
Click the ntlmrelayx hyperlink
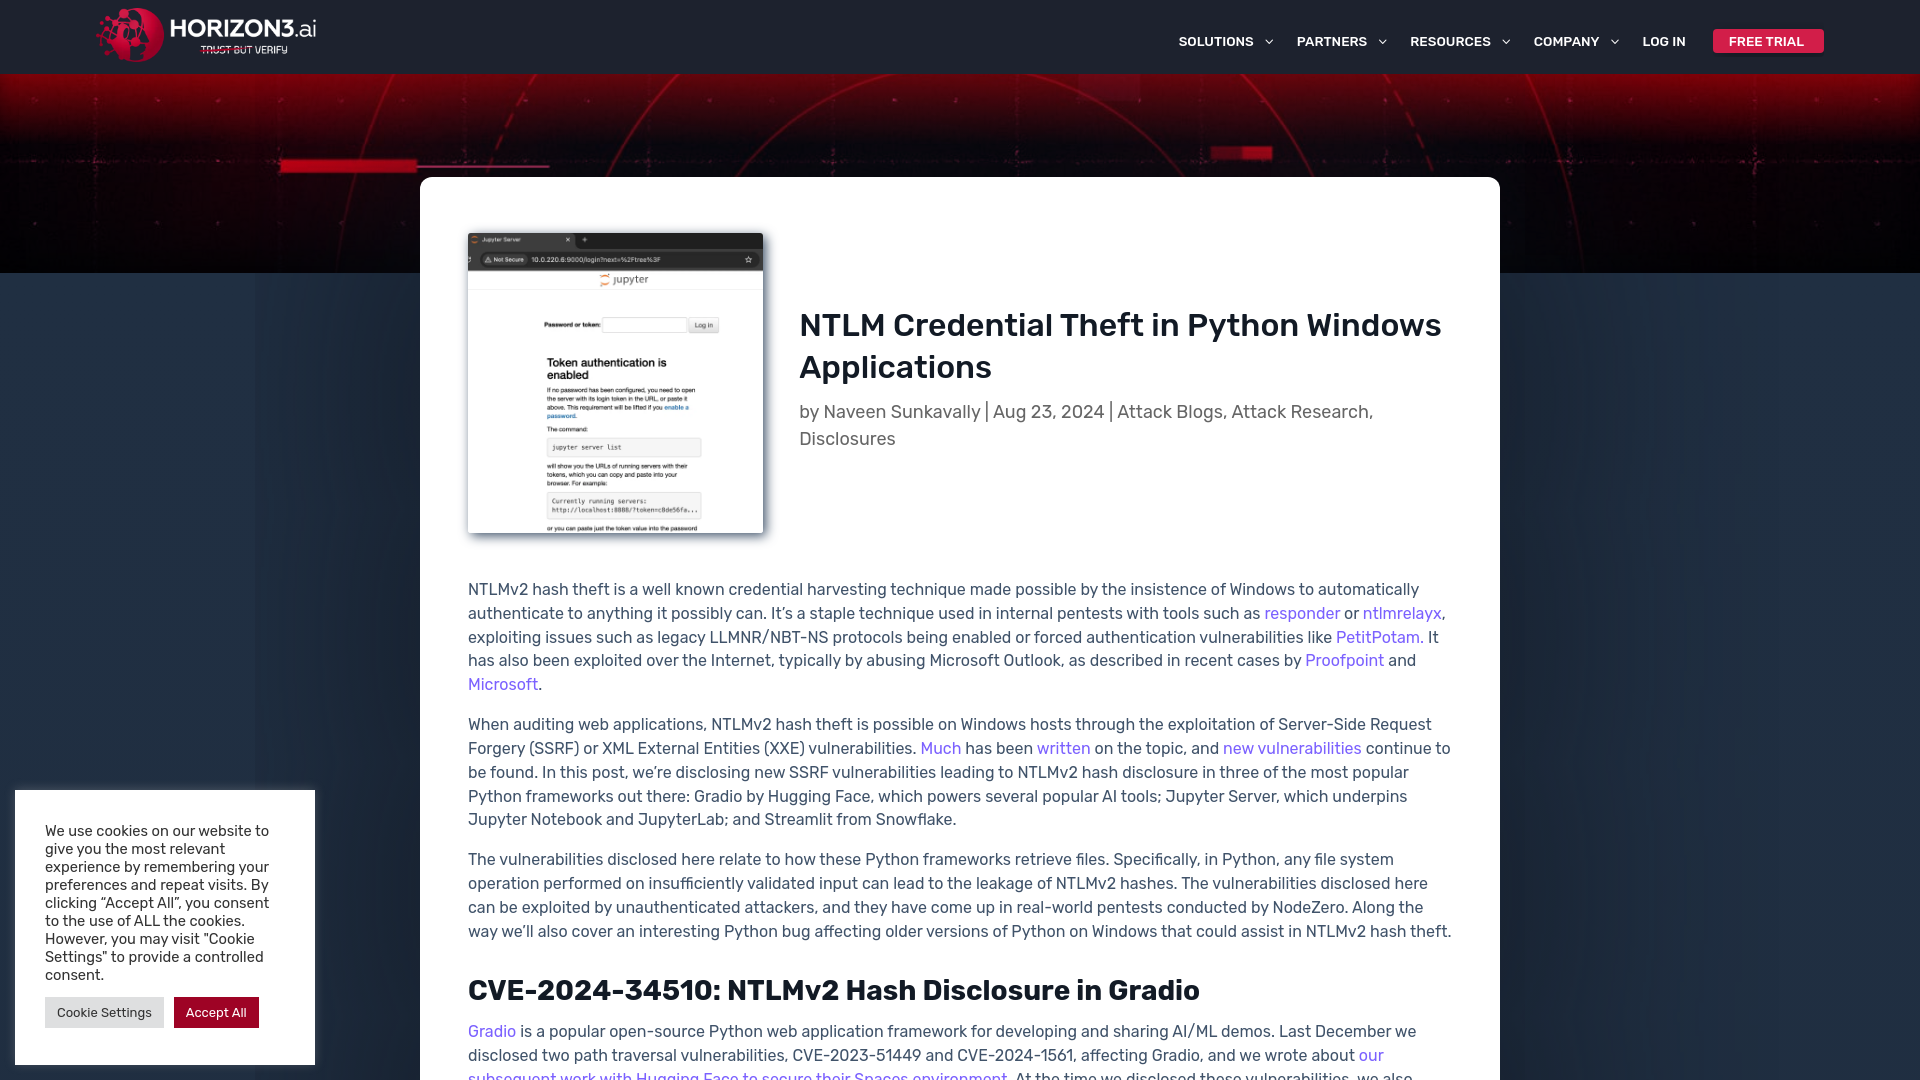1402,612
